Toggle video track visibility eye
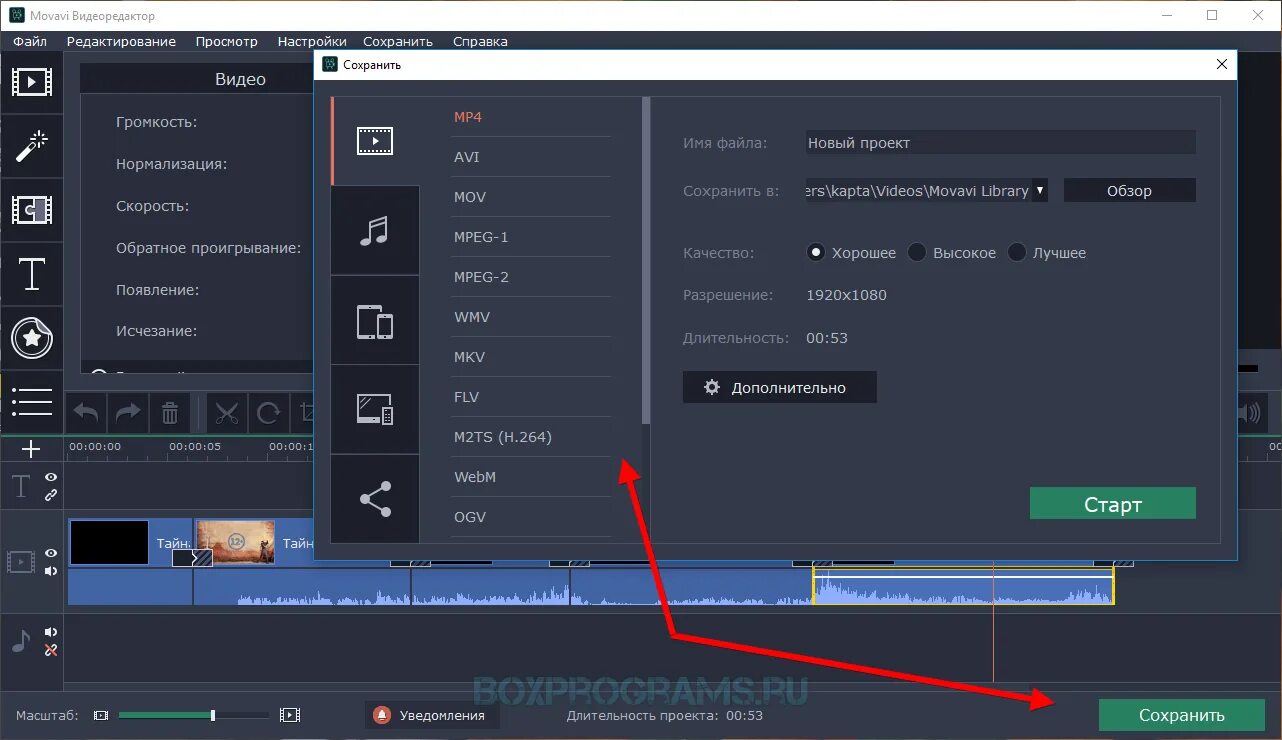1282x740 pixels. point(50,553)
